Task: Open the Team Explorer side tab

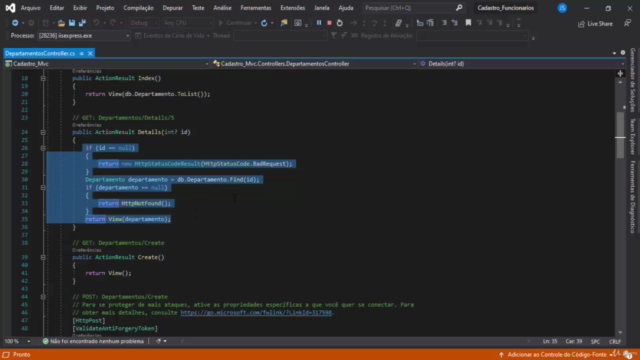Action: [633, 137]
